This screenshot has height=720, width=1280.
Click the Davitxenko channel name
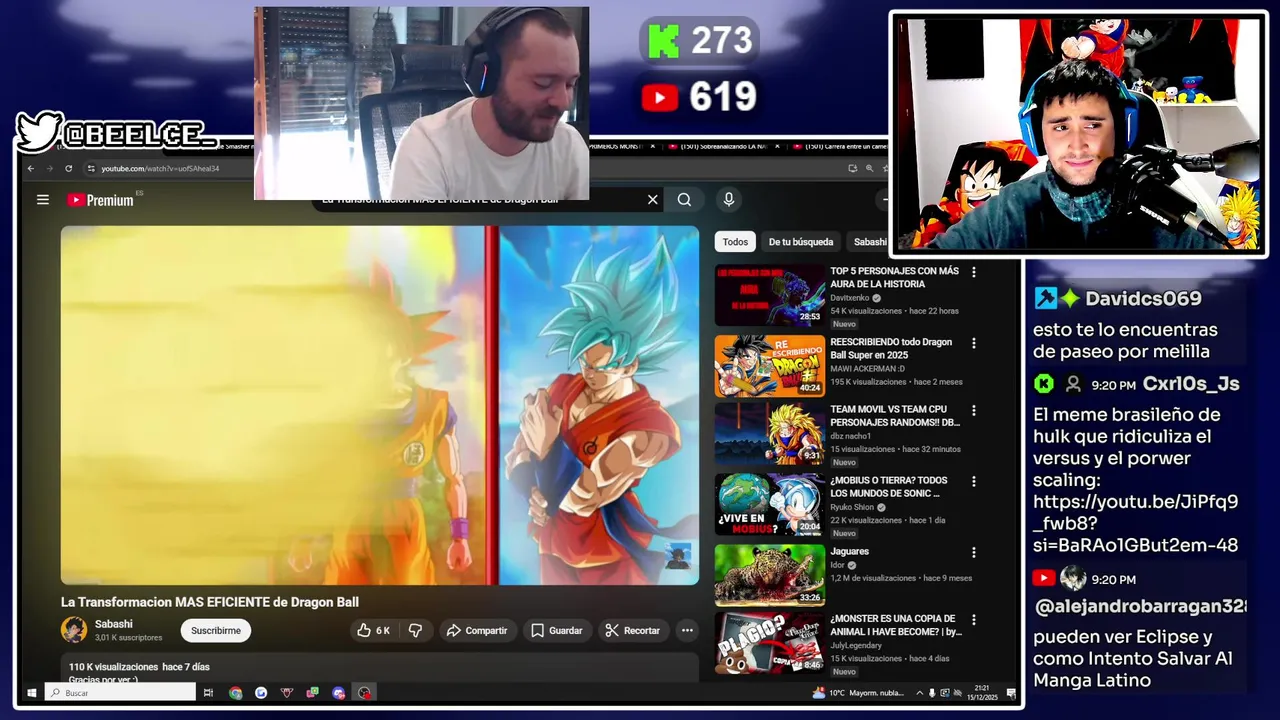849,298
